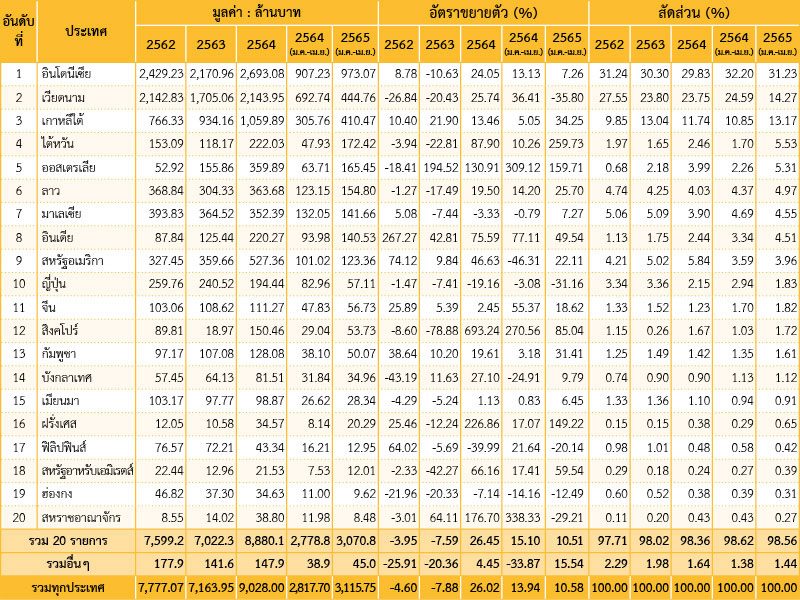Select Indonesia's 2564 value 2,693.08

pyautogui.click(x=262, y=74)
